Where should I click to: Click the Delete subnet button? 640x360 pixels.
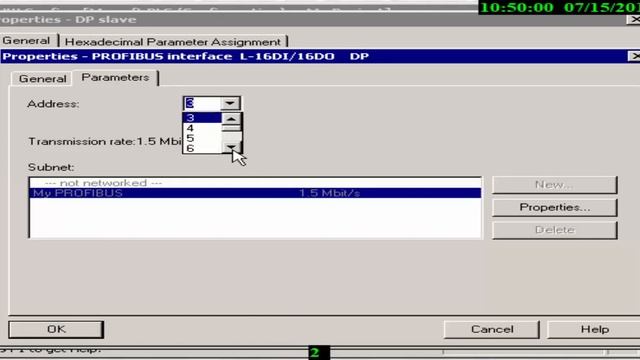click(x=555, y=230)
